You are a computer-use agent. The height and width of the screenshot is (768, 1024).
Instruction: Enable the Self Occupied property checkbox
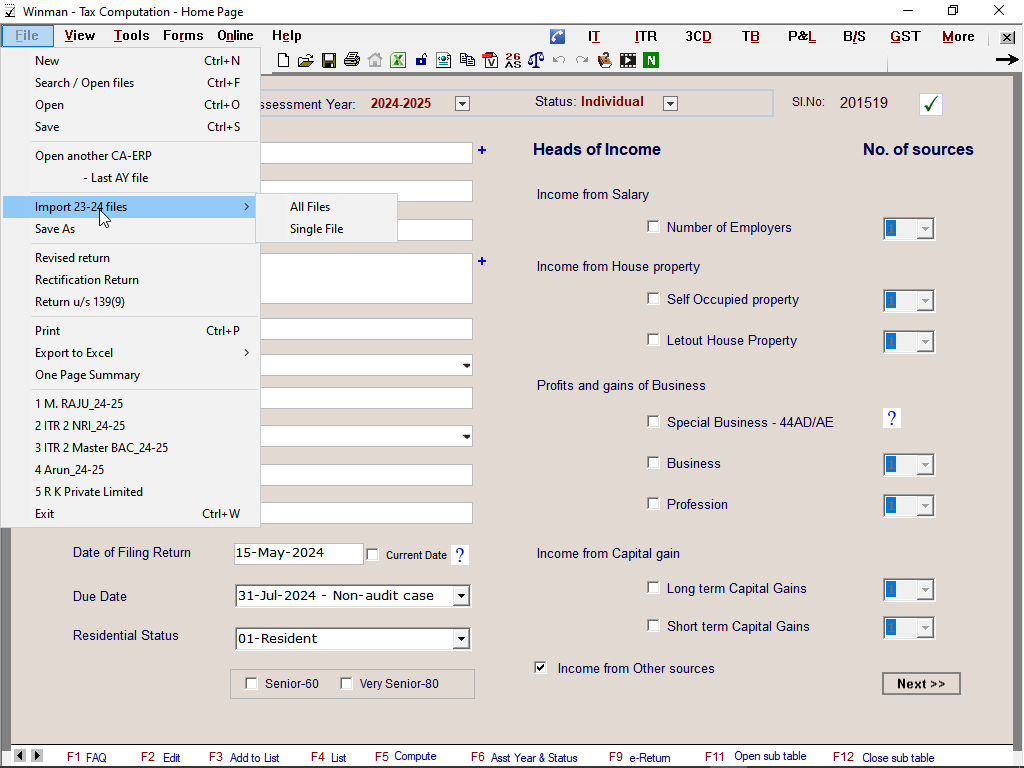pyautogui.click(x=654, y=299)
